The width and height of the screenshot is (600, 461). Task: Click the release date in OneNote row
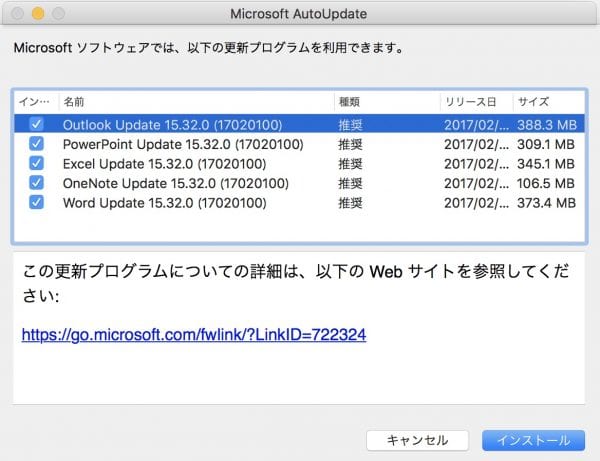point(476,184)
